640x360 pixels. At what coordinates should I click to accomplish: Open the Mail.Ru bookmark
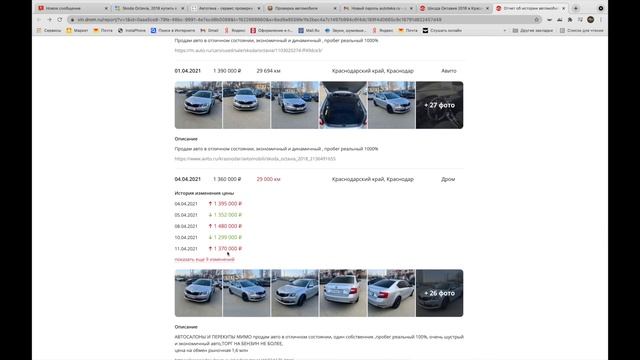tap(309, 30)
